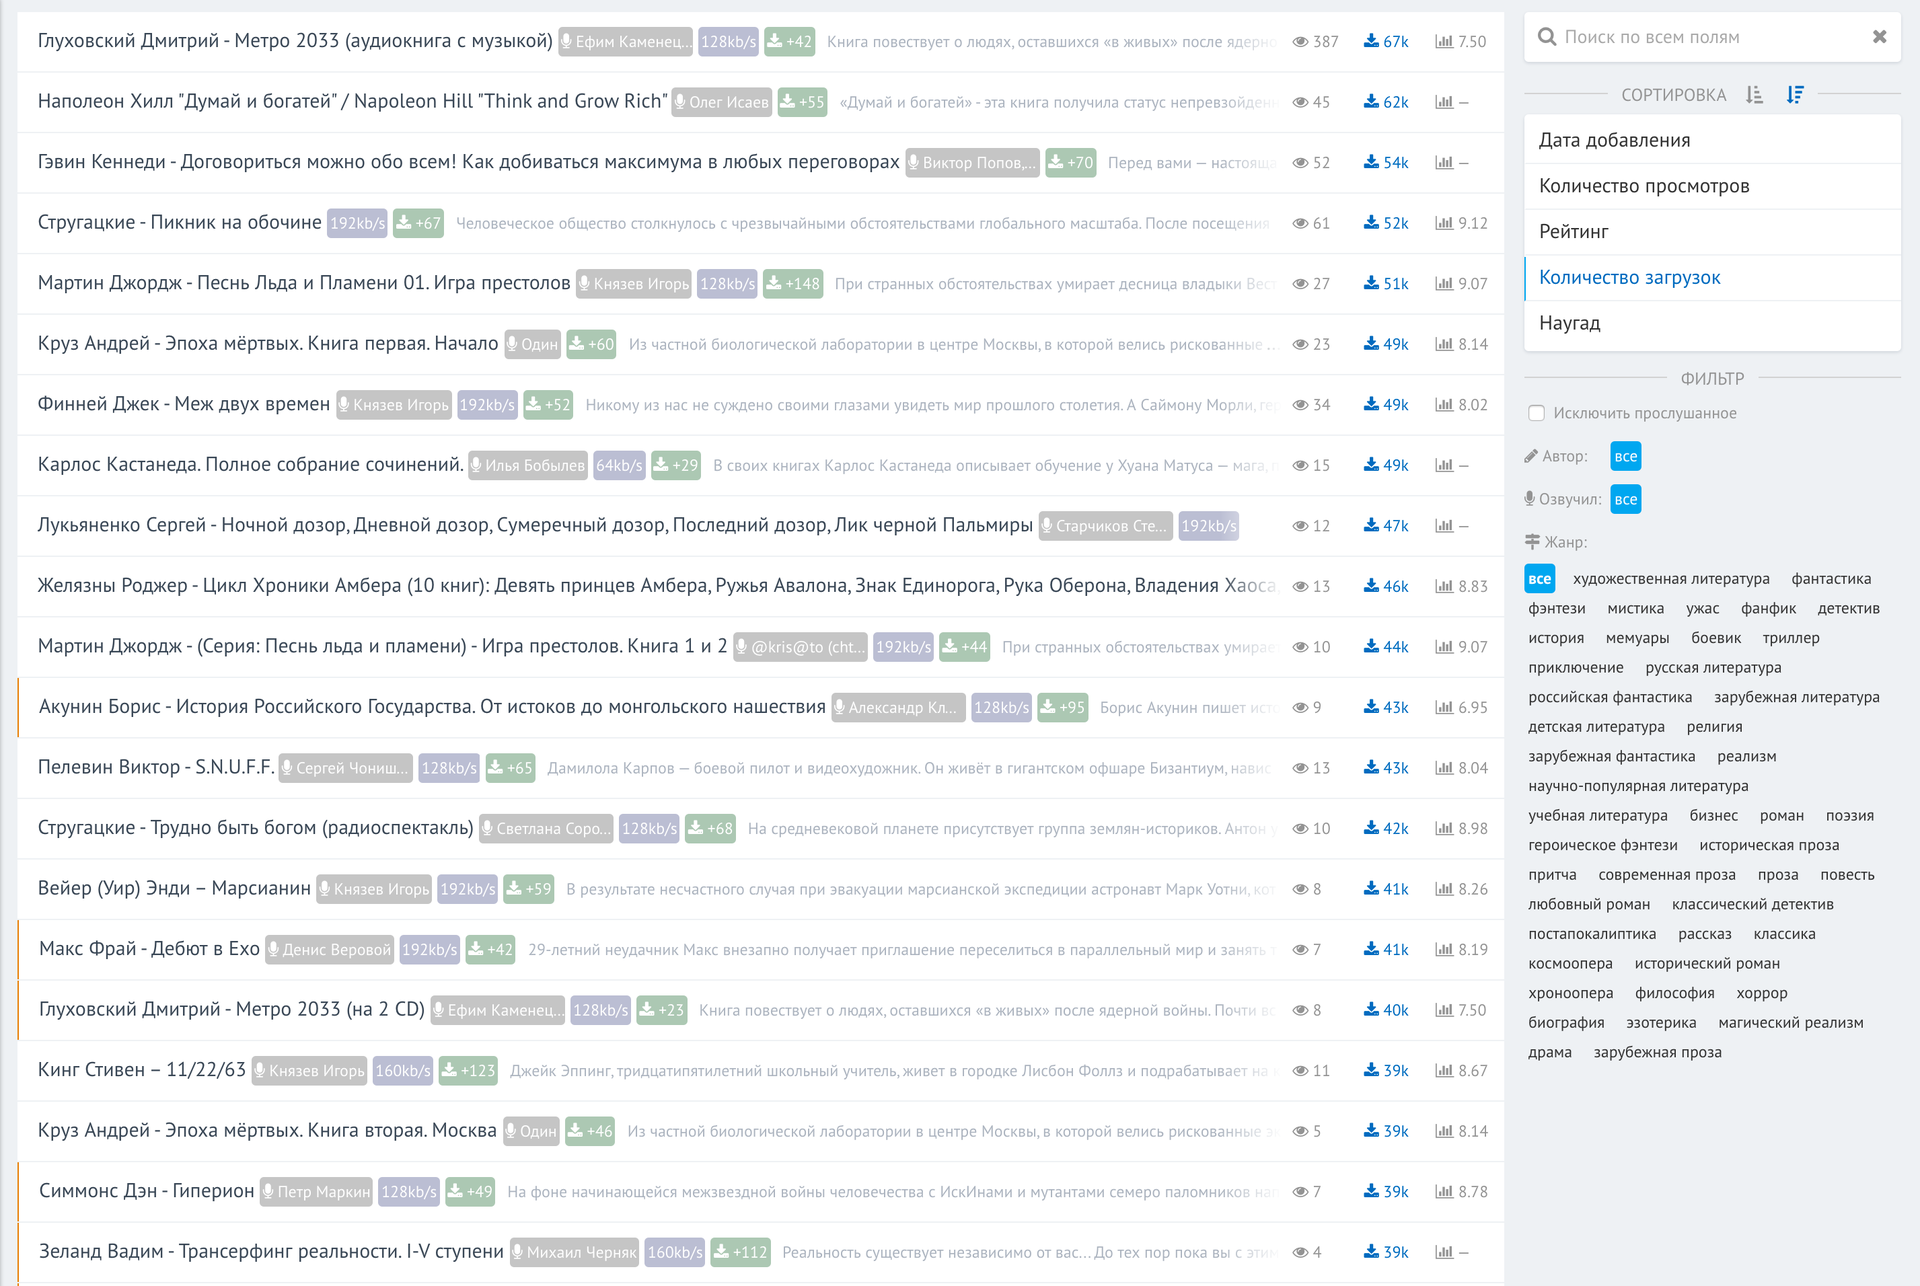Viewport: 1920px width, 1286px height.
Task: Click ascending sort order icon
Action: pos(1754,95)
